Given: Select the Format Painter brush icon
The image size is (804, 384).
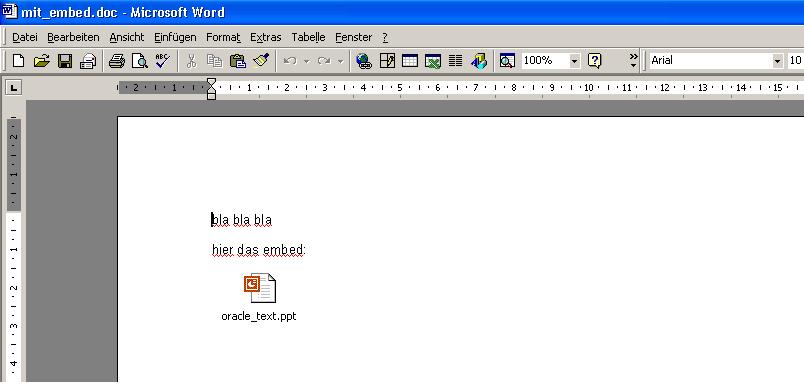Looking at the screenshot, I should coord(262,61).
